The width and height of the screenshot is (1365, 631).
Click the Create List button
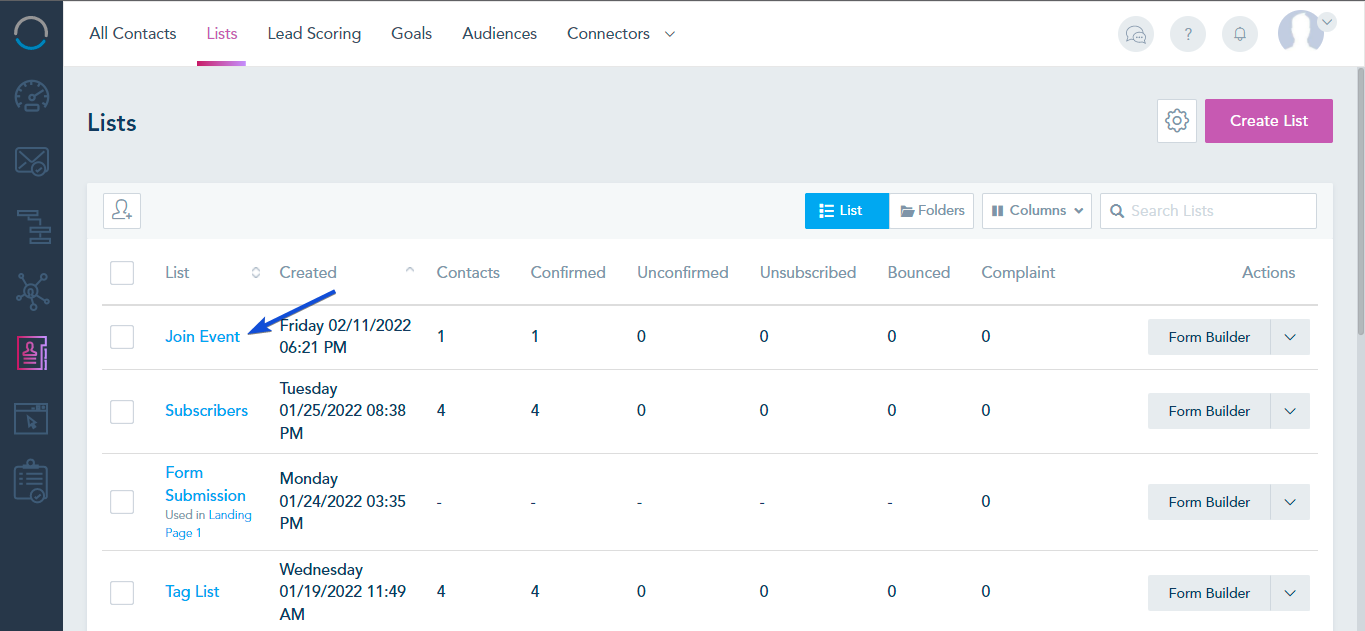1269,121
